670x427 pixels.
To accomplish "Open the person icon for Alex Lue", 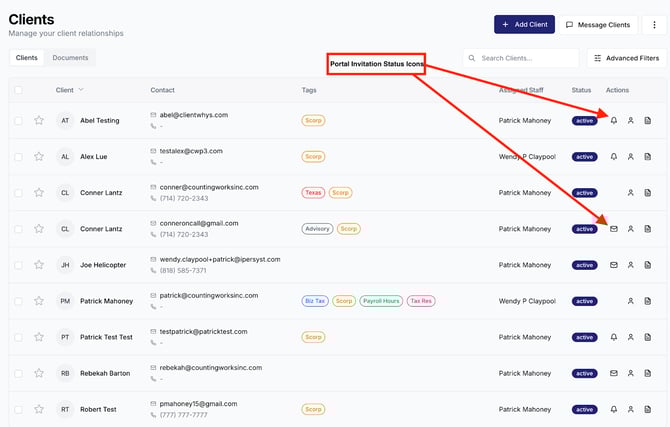I will (x=631, y=157).
